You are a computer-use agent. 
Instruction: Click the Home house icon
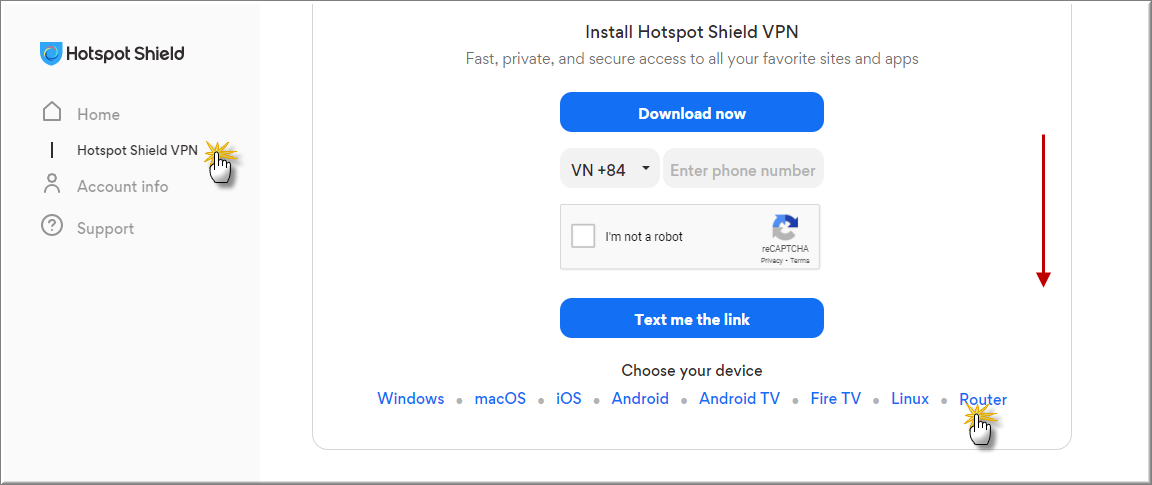[x=51, y=112]
